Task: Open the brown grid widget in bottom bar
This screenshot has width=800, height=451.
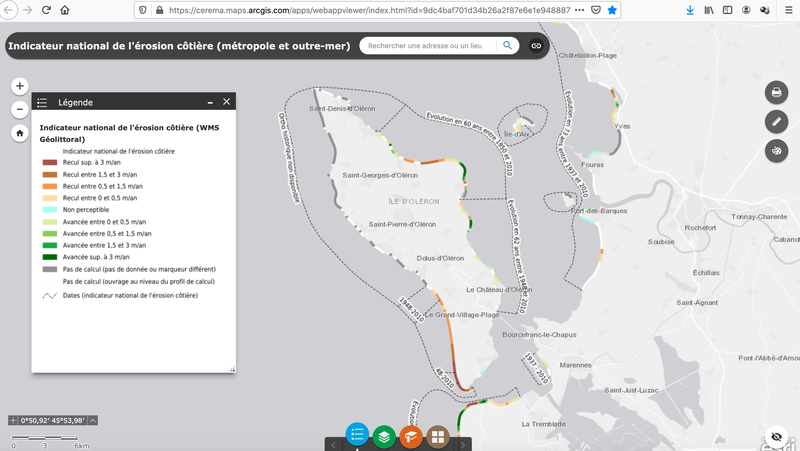Action: pos(437,436)
